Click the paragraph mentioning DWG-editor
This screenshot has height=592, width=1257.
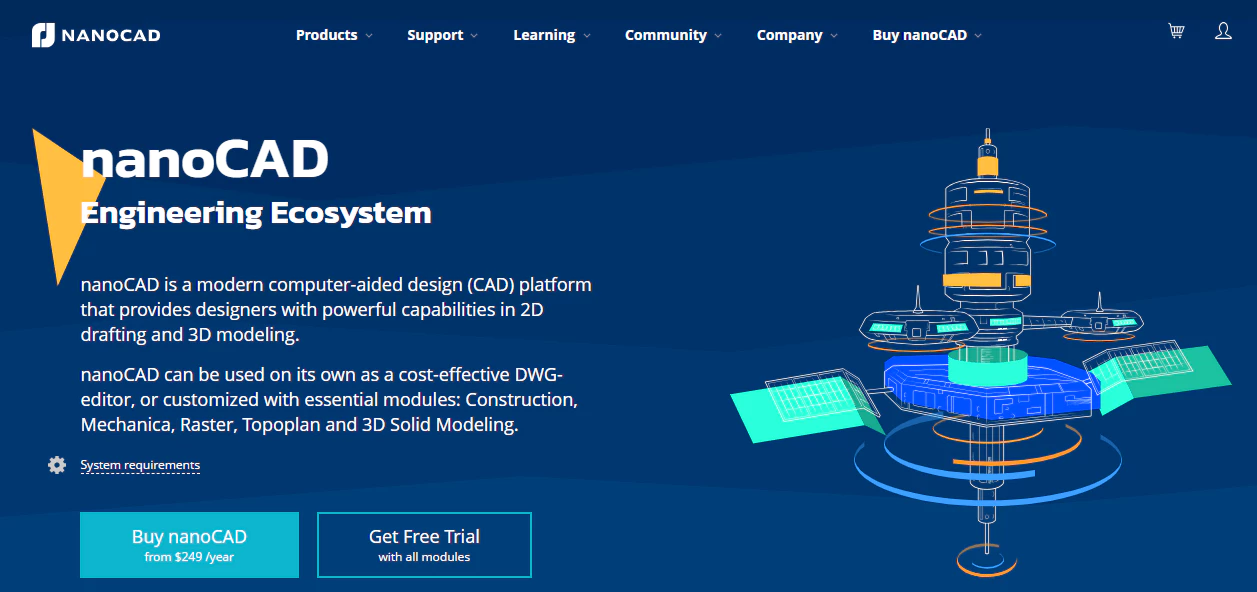click(329, 400)
